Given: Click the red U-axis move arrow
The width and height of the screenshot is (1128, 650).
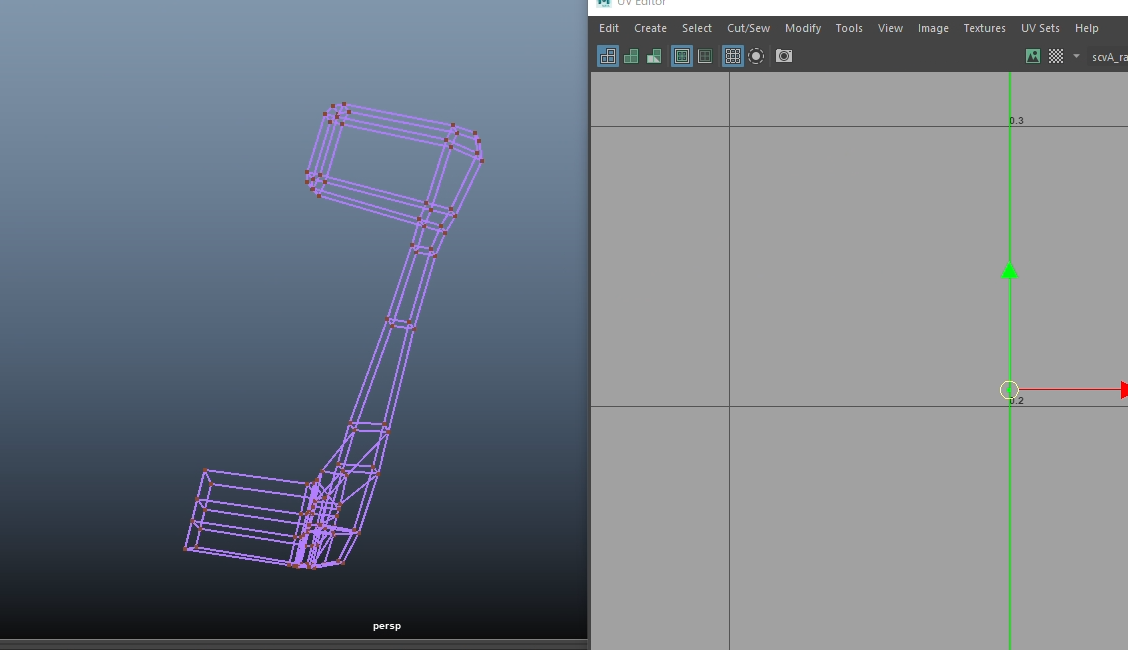Looking at the screenshot, I should pyautogui.click(x=1122, y=390).
